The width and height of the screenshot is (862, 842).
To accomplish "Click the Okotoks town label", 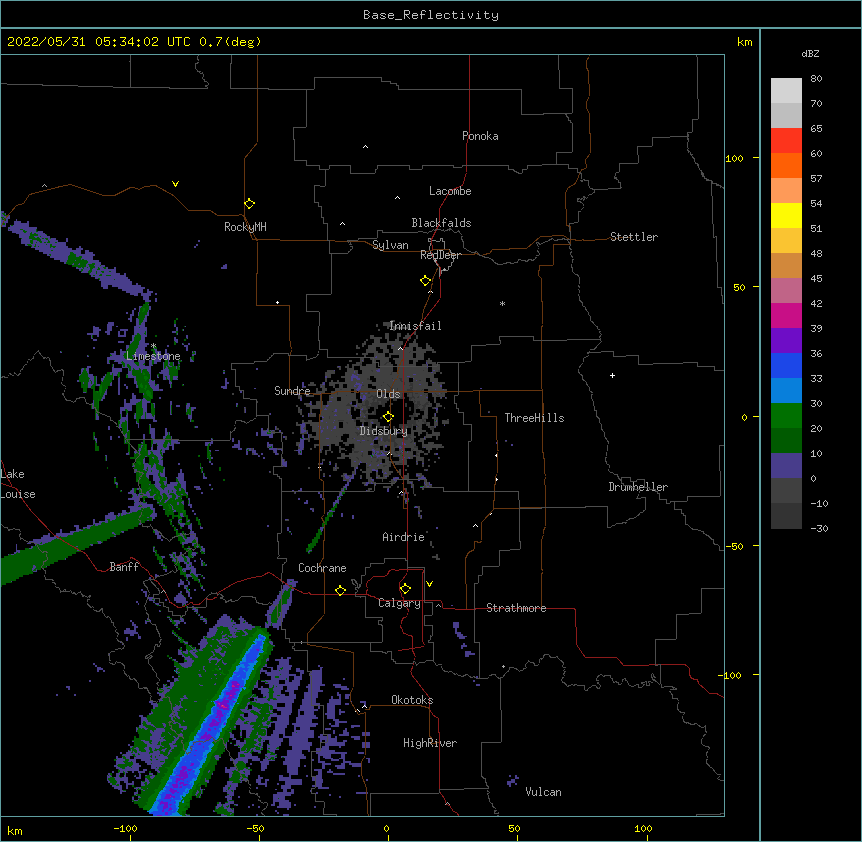I will 412,700.
